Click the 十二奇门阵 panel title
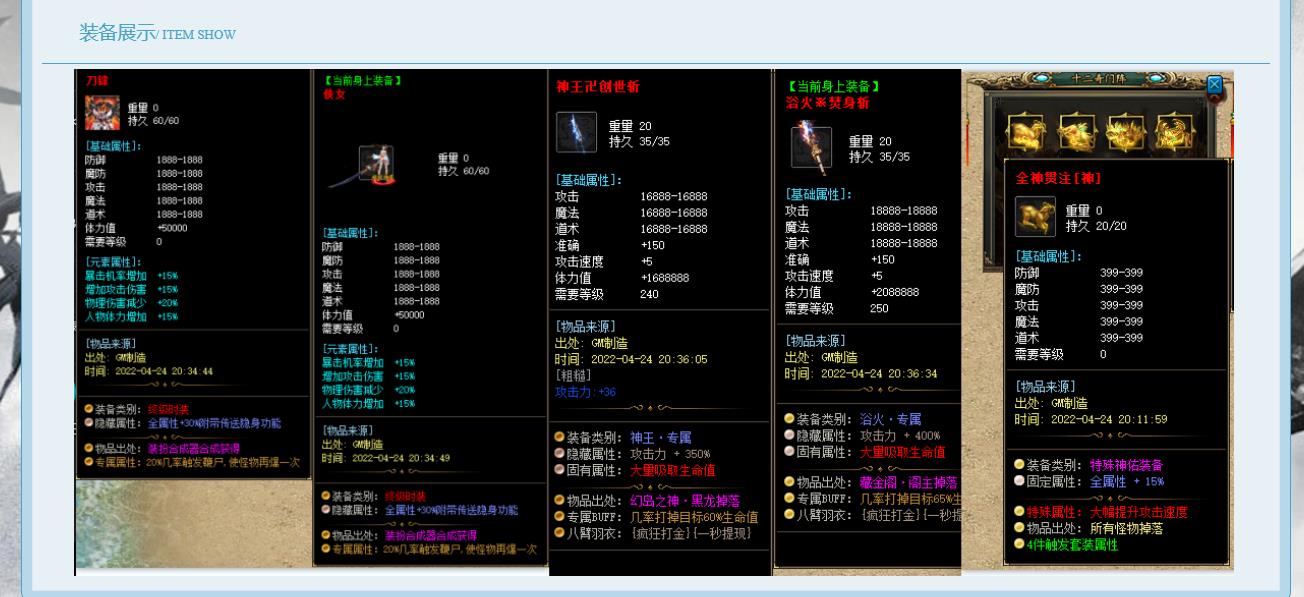 coord(1098,80)
